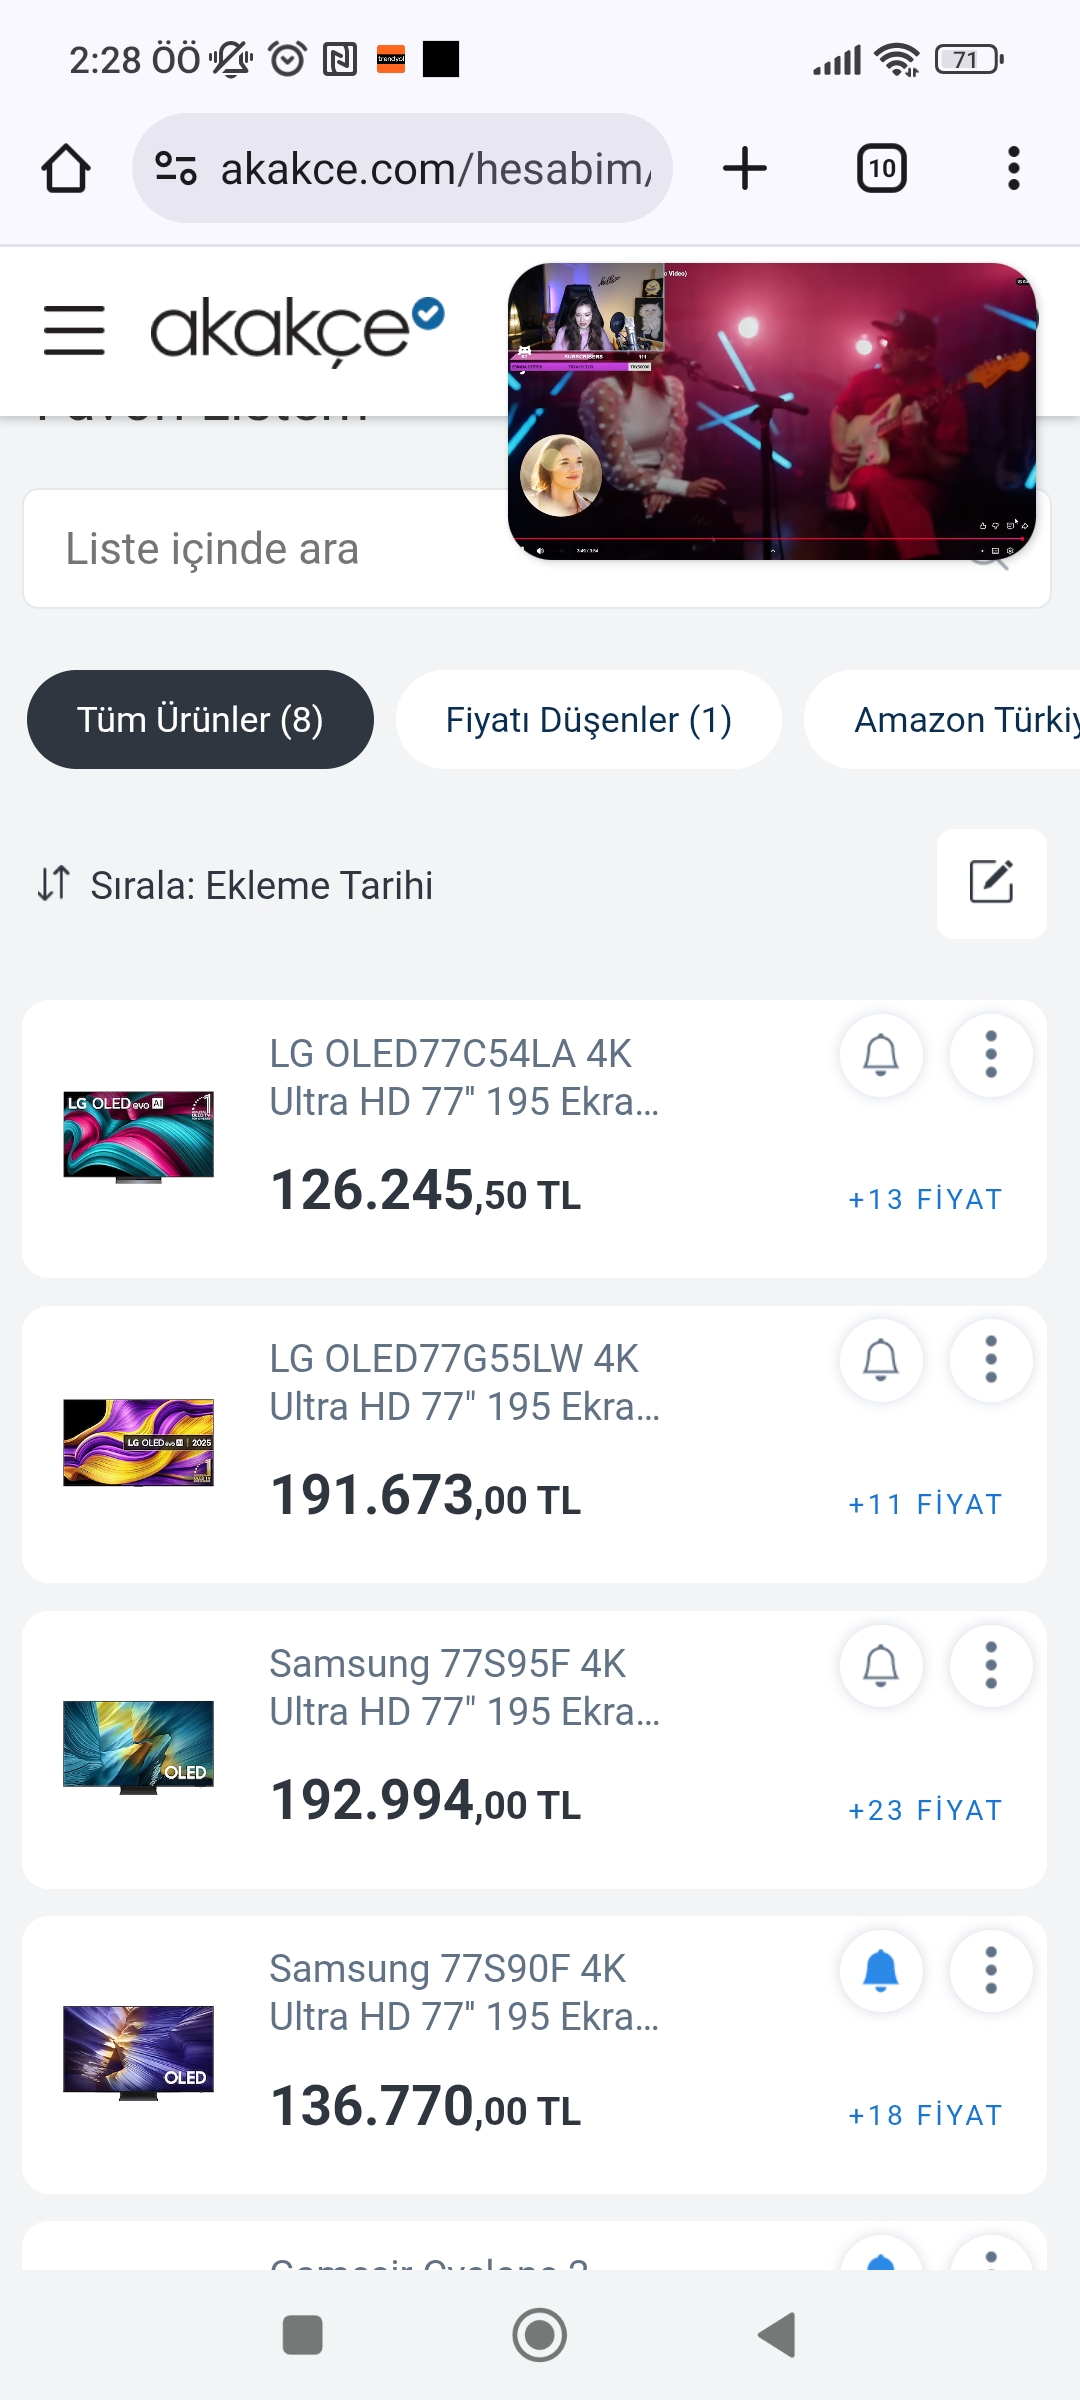Open the tab switcher showing 10 tabs

click(881, 168)
